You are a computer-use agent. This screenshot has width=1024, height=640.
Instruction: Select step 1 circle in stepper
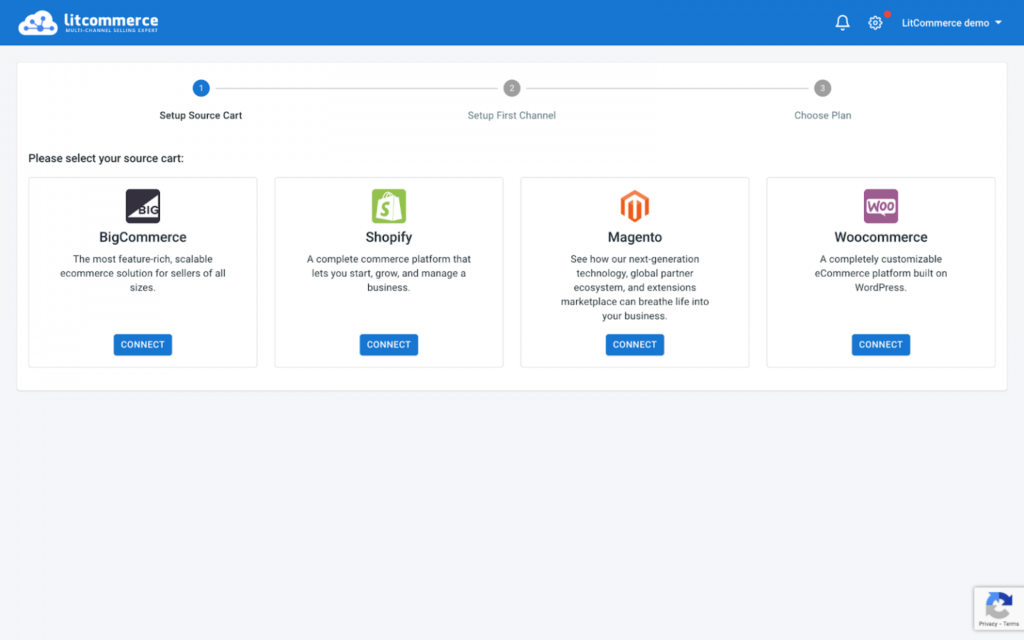click(x=201, y=88)
